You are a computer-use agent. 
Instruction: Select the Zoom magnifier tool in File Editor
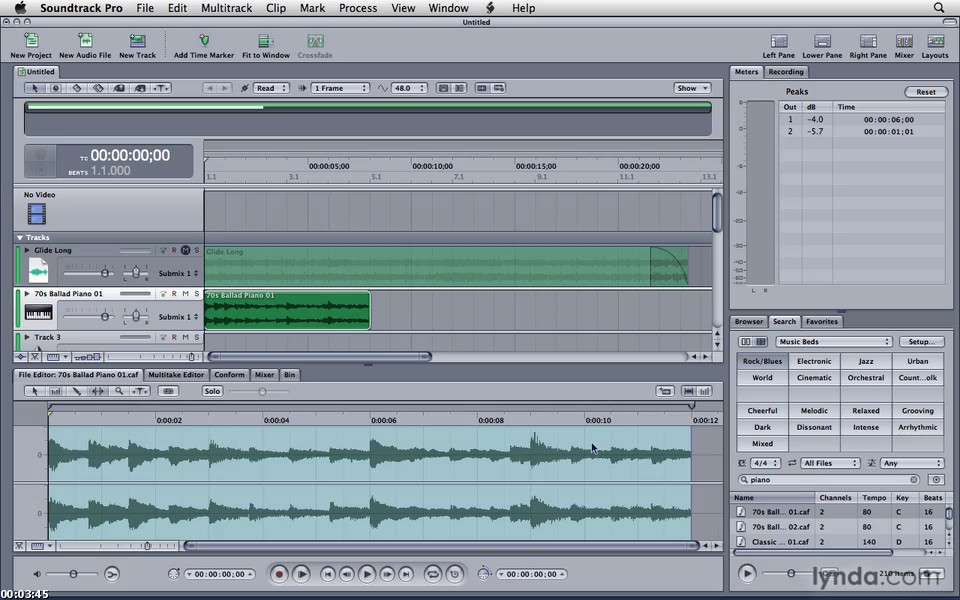click(x=119, y=391)
